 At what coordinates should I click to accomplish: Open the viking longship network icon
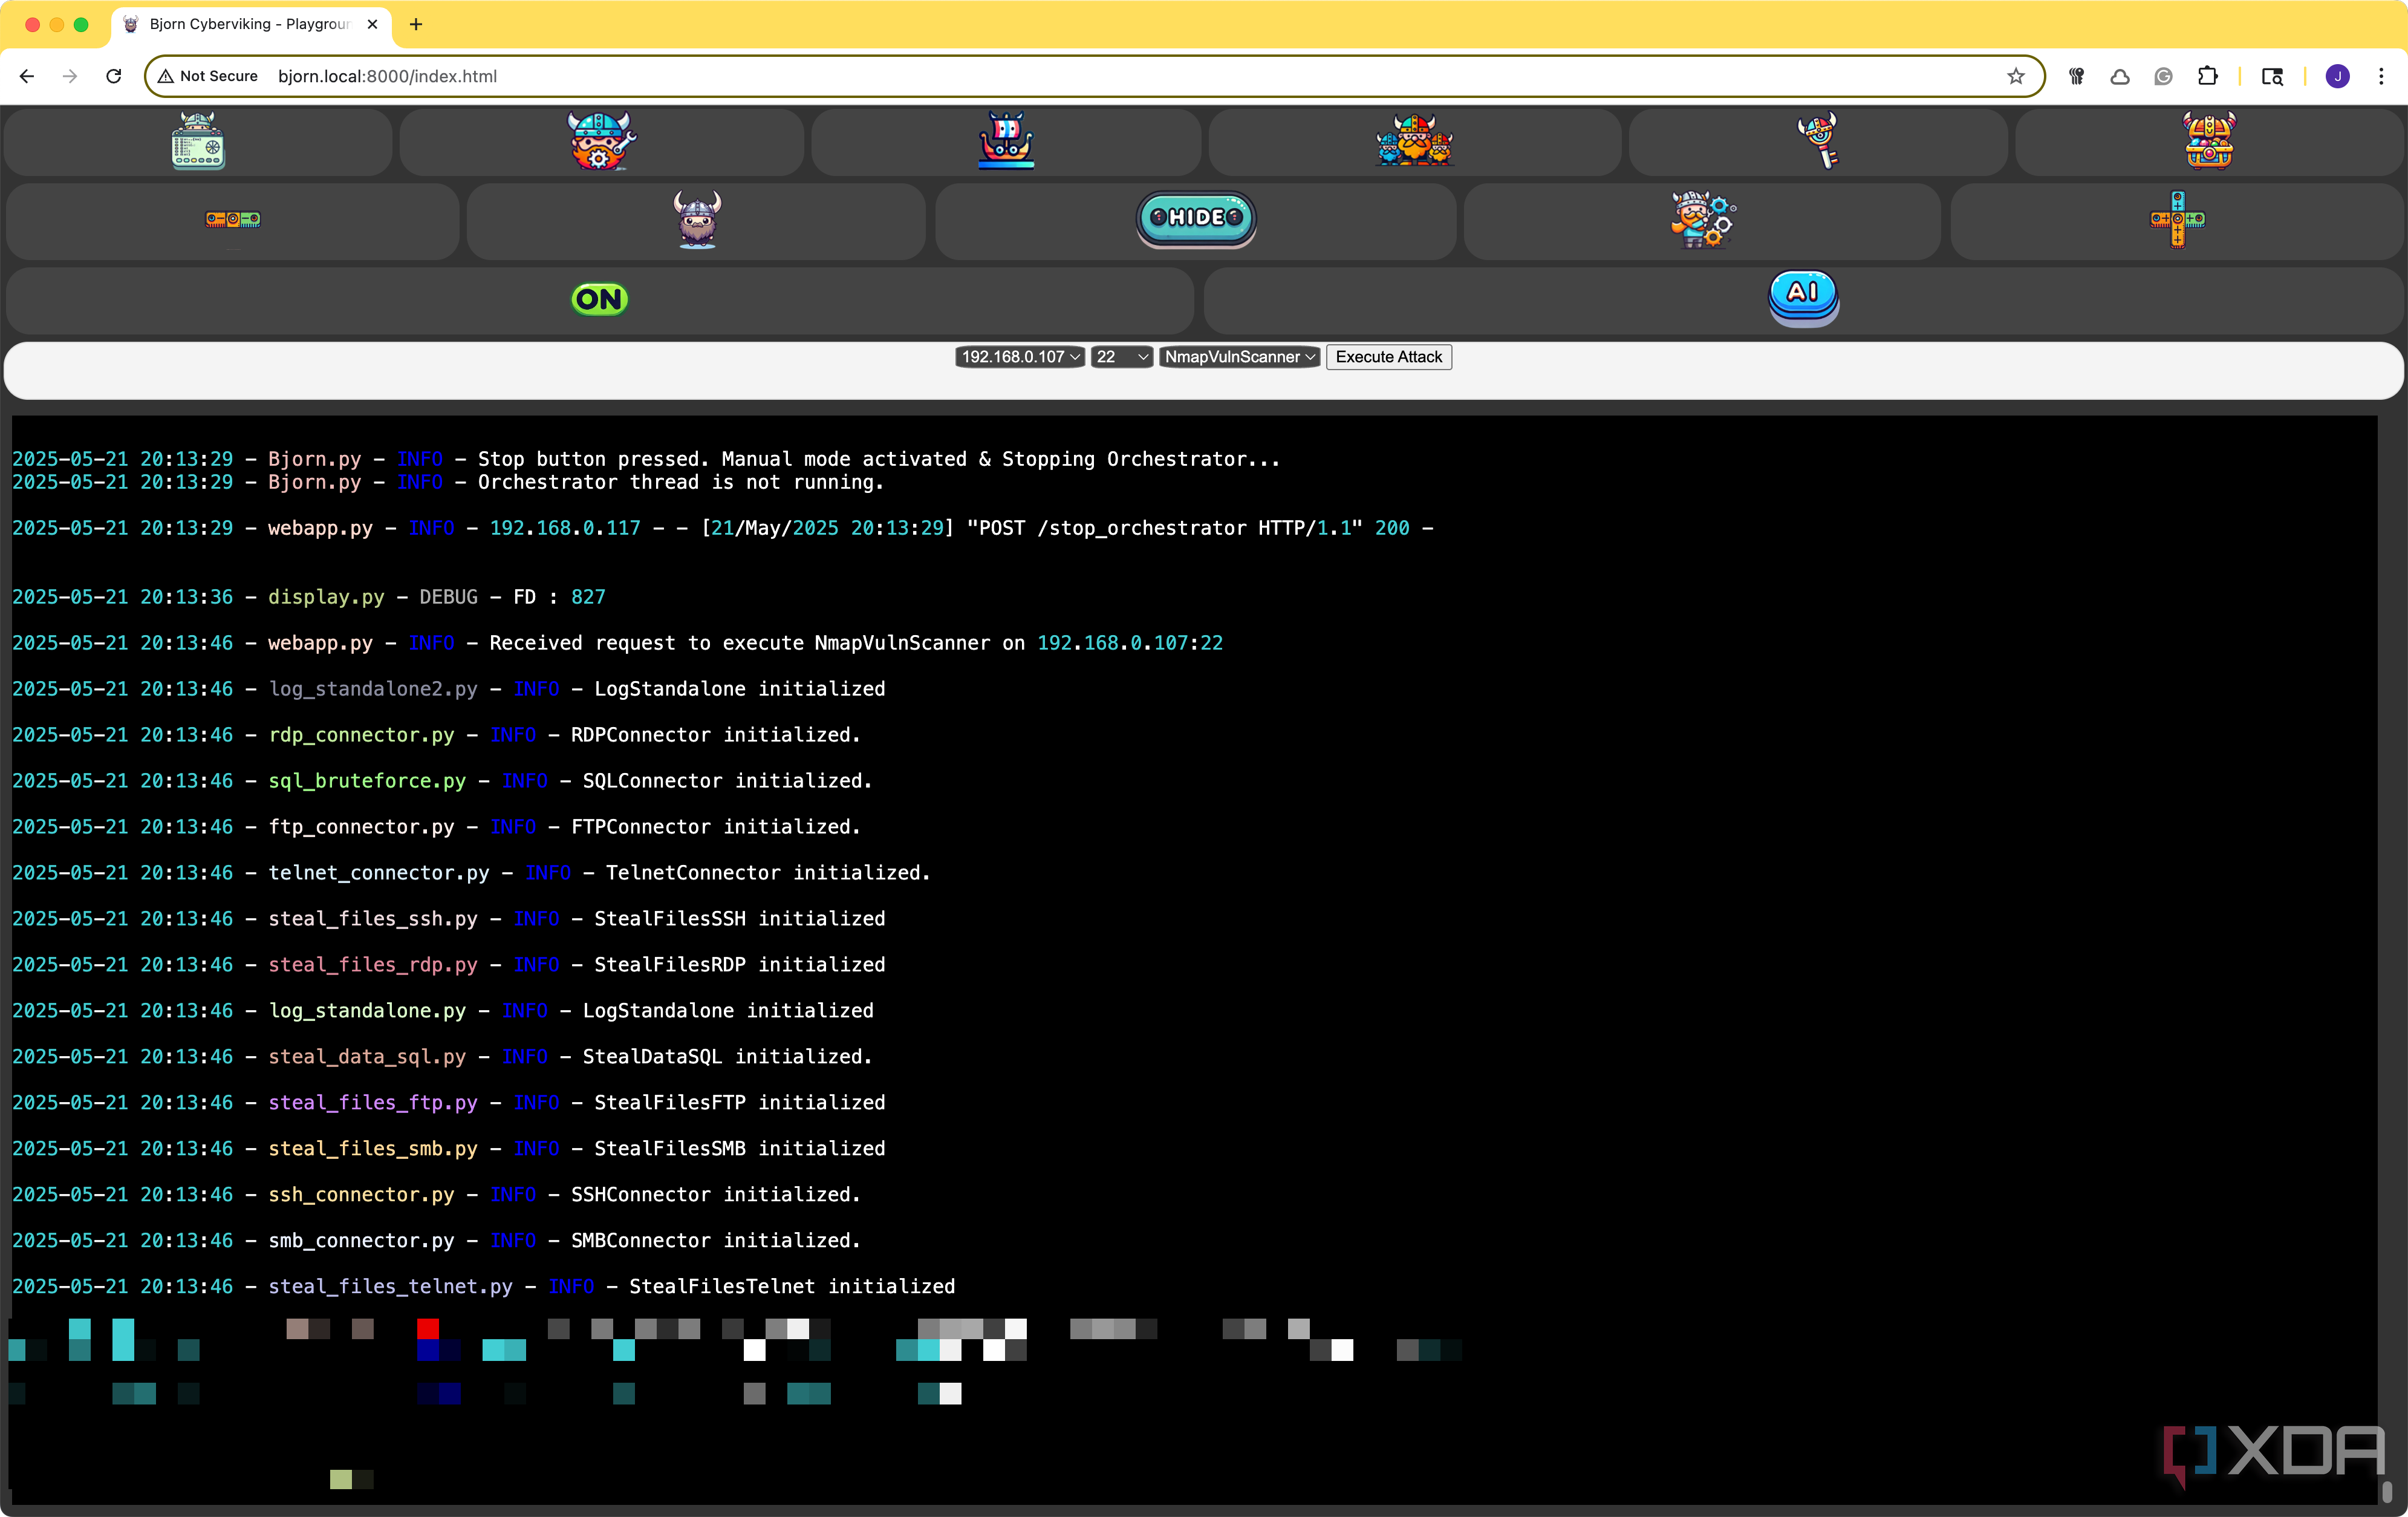1006,141
